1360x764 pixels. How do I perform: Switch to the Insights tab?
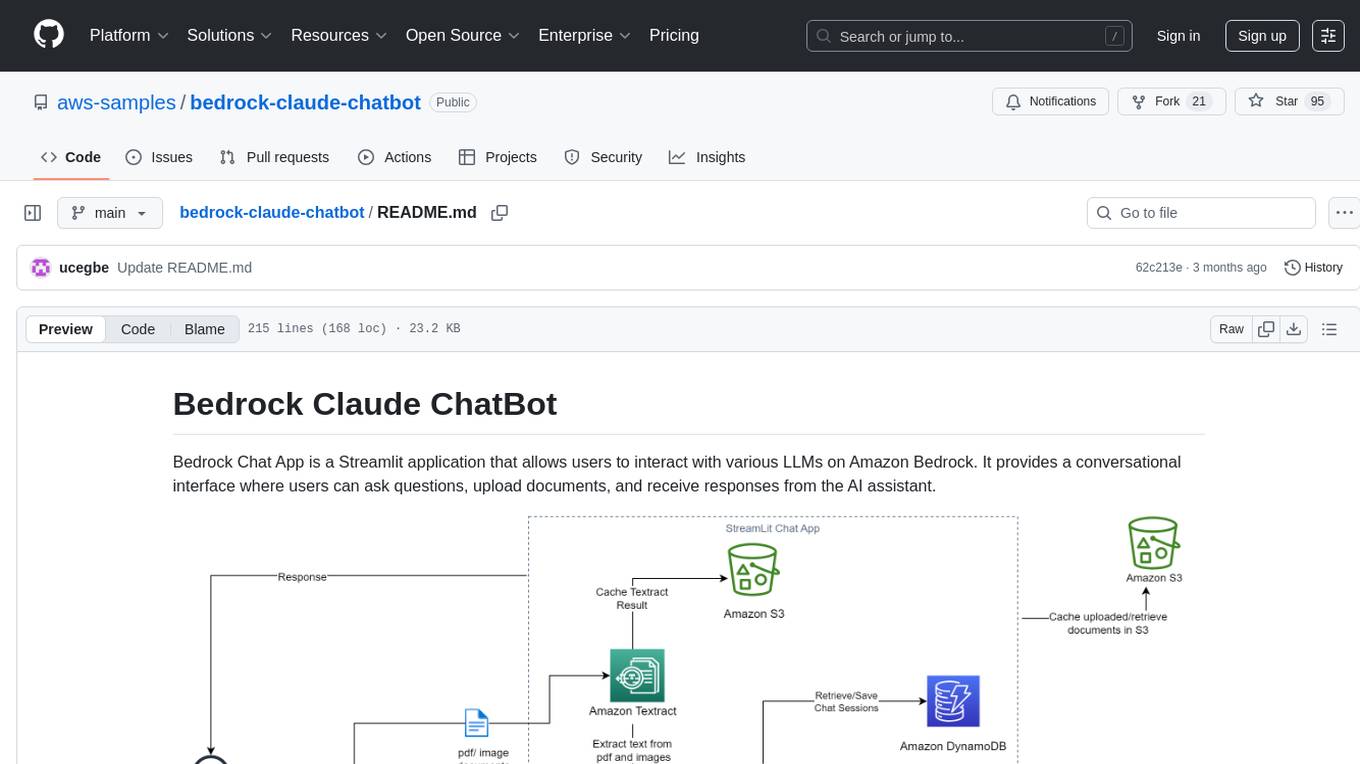707,157
